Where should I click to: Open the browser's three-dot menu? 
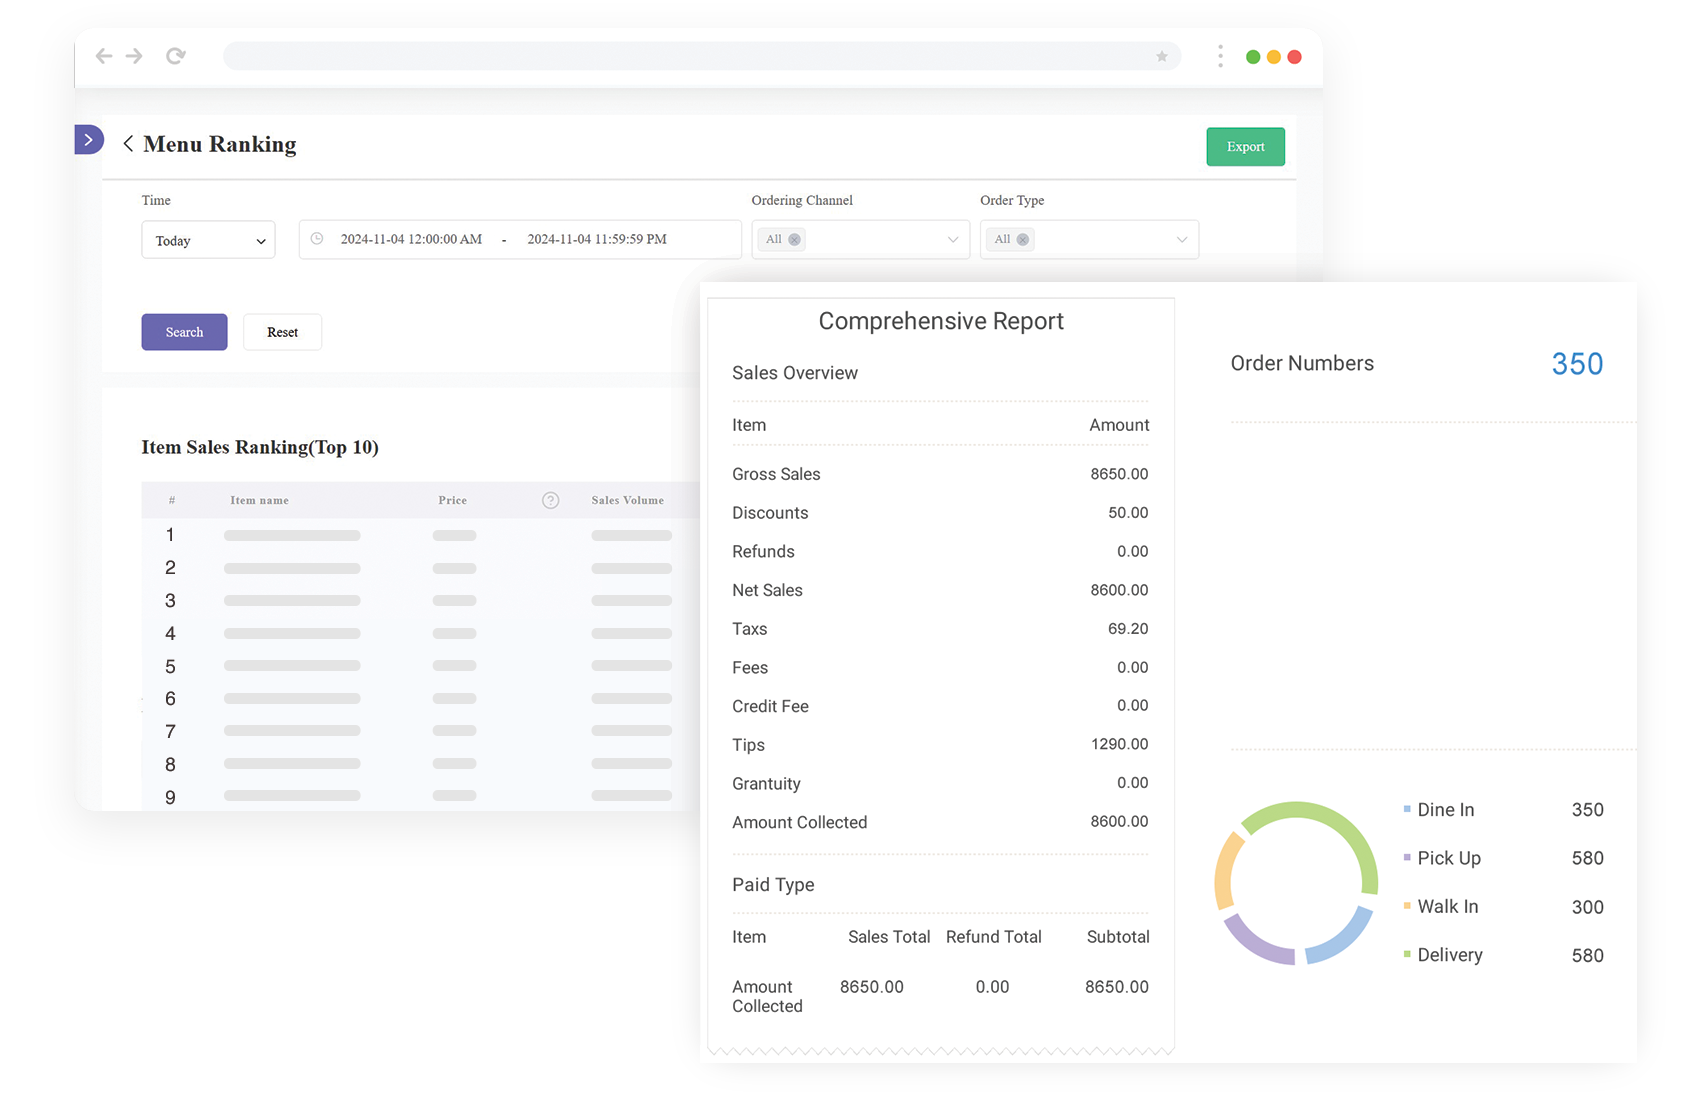click(x=1221, y=56)
